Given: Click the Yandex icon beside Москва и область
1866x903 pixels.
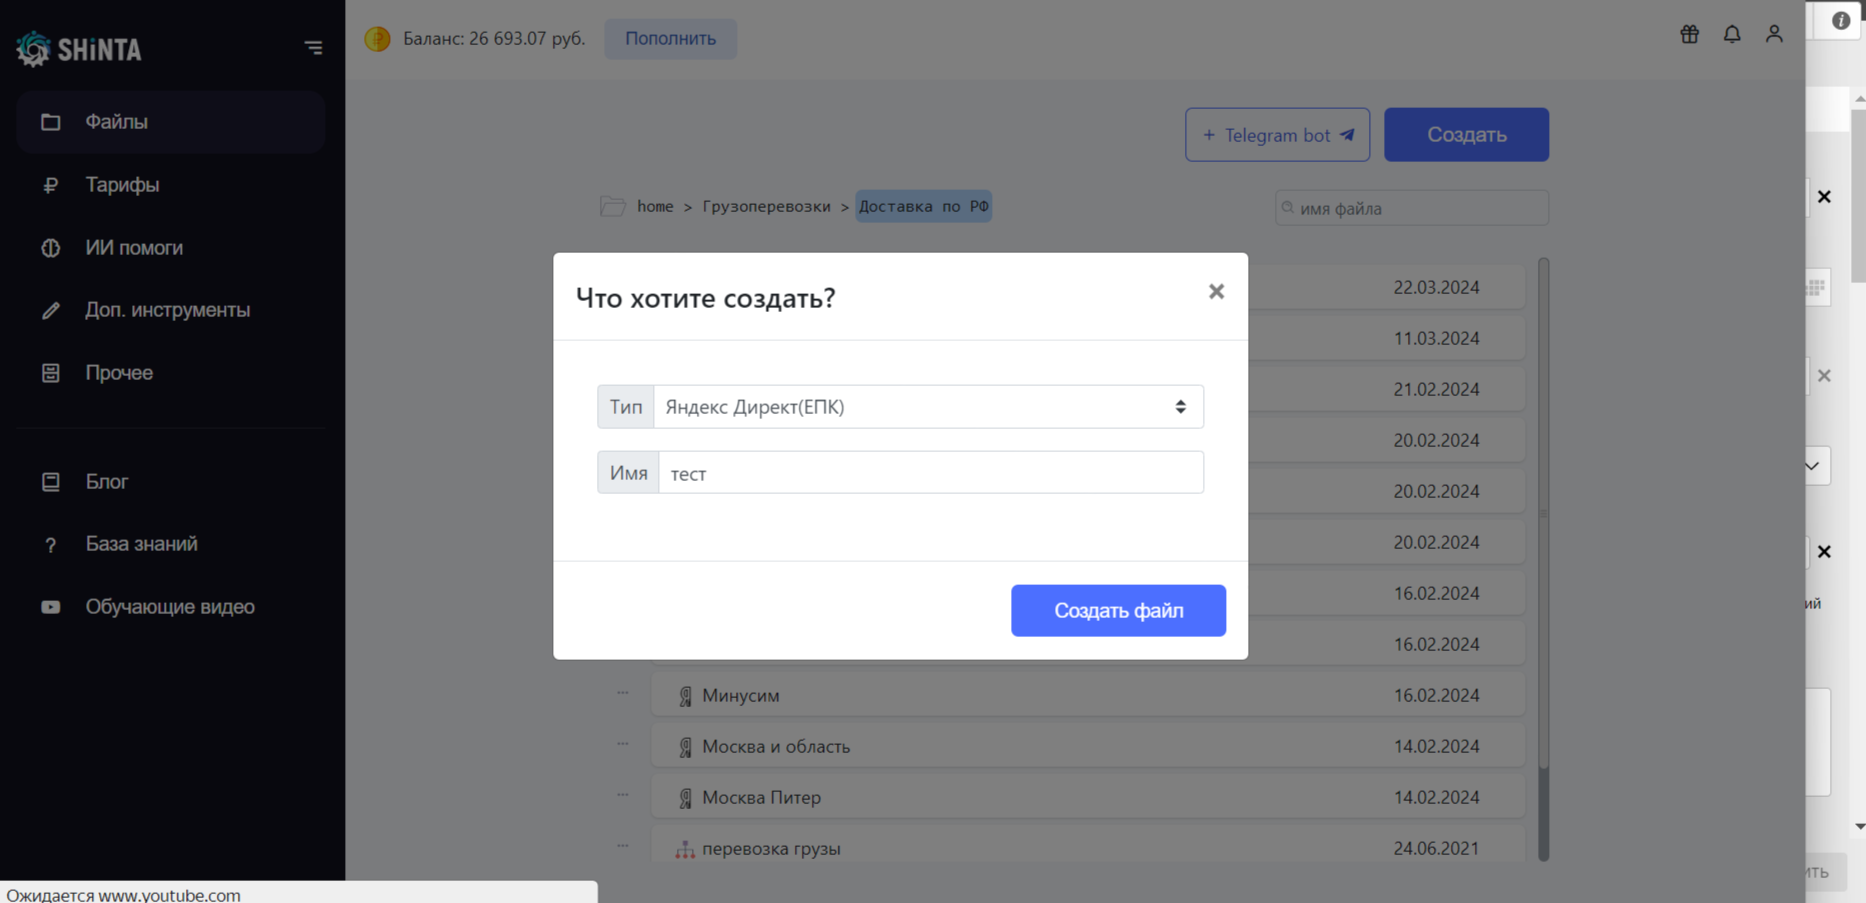Looking at the screenshot, I should pos(685,747).
